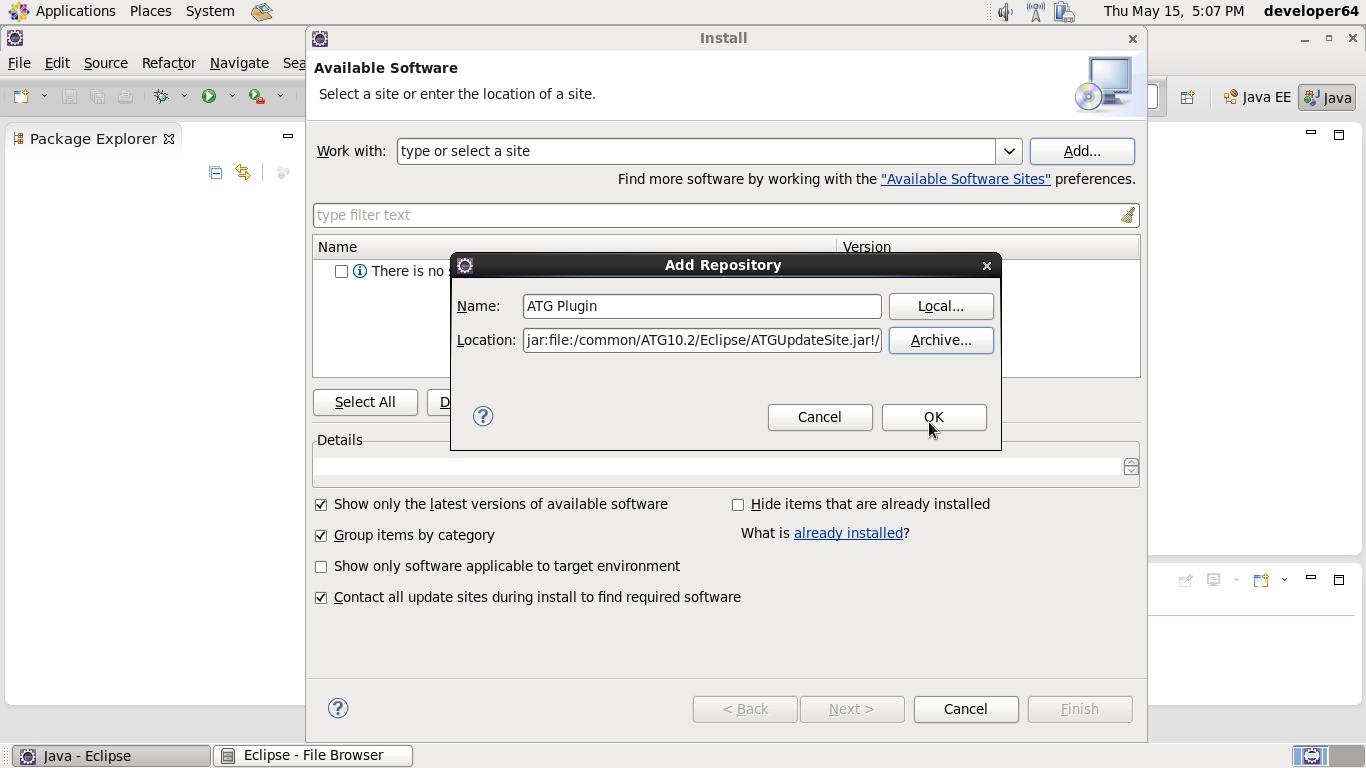
Task: Switch to the Java perspective
Action: [1327, 97]
